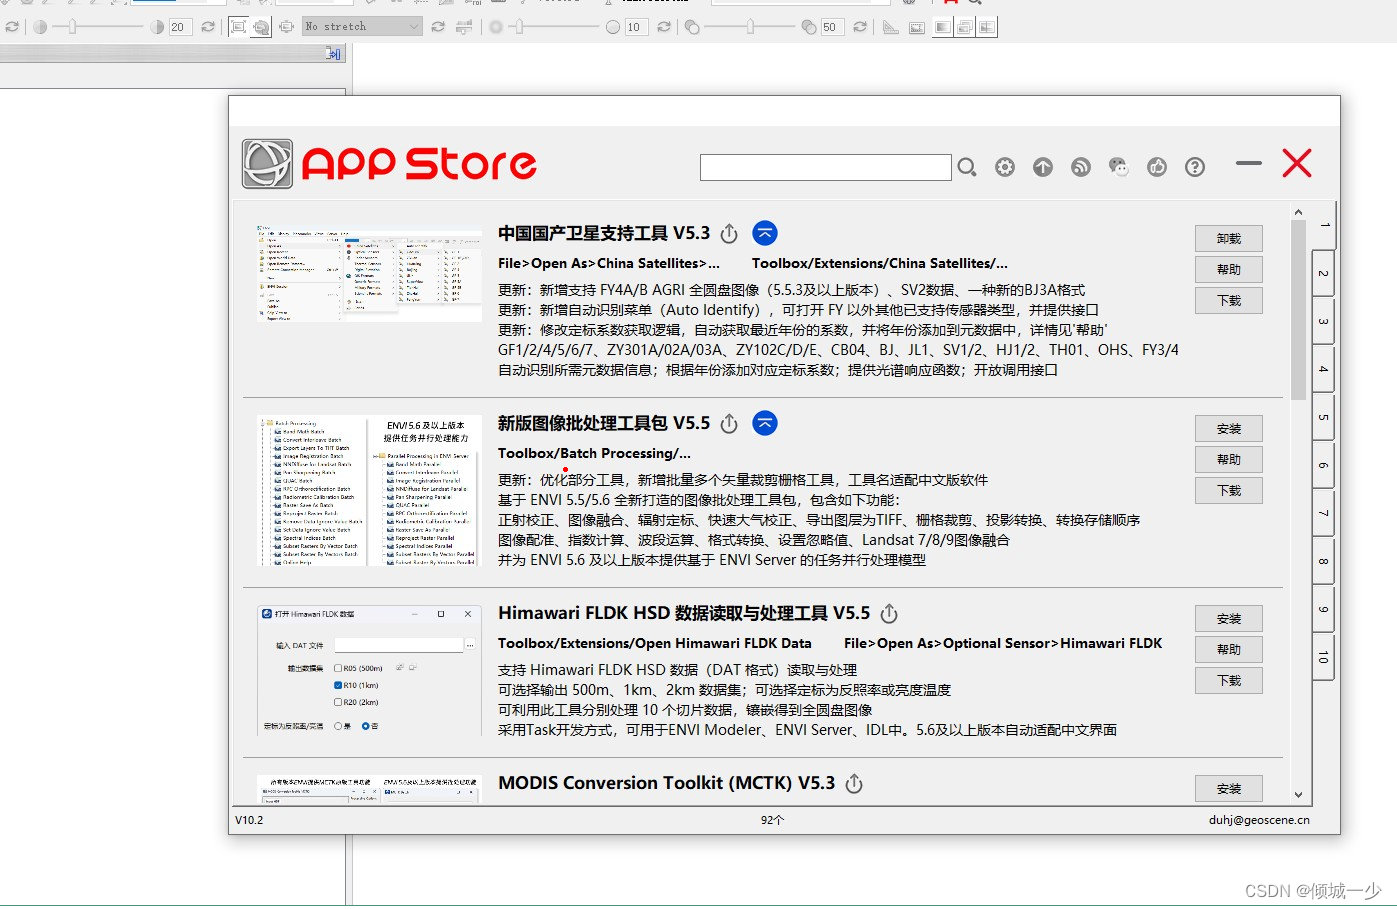Close the App Store with red X
The image size is (1397, 909).
pos(1297,163)
